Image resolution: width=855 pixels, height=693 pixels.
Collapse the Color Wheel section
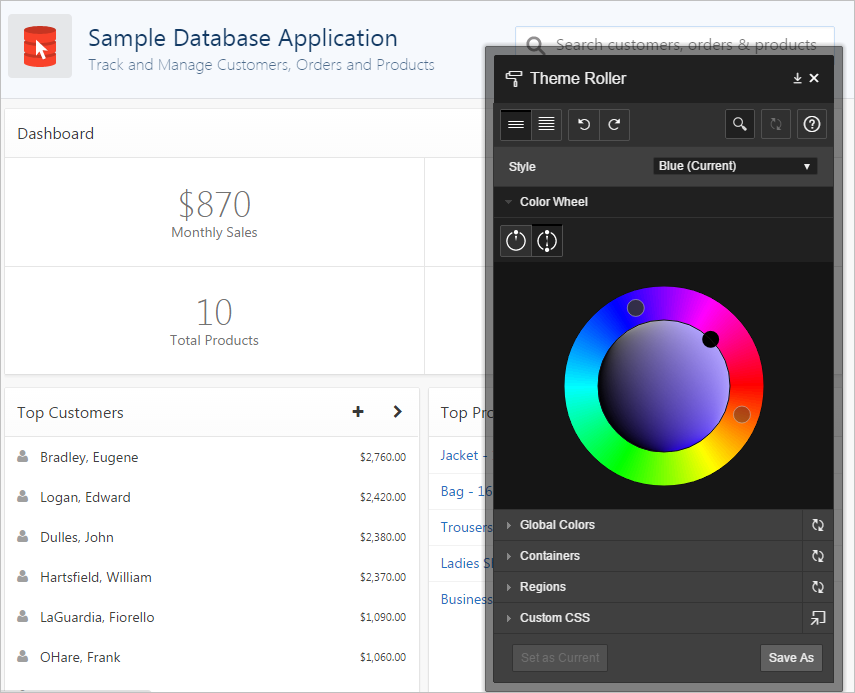[553, 202]
